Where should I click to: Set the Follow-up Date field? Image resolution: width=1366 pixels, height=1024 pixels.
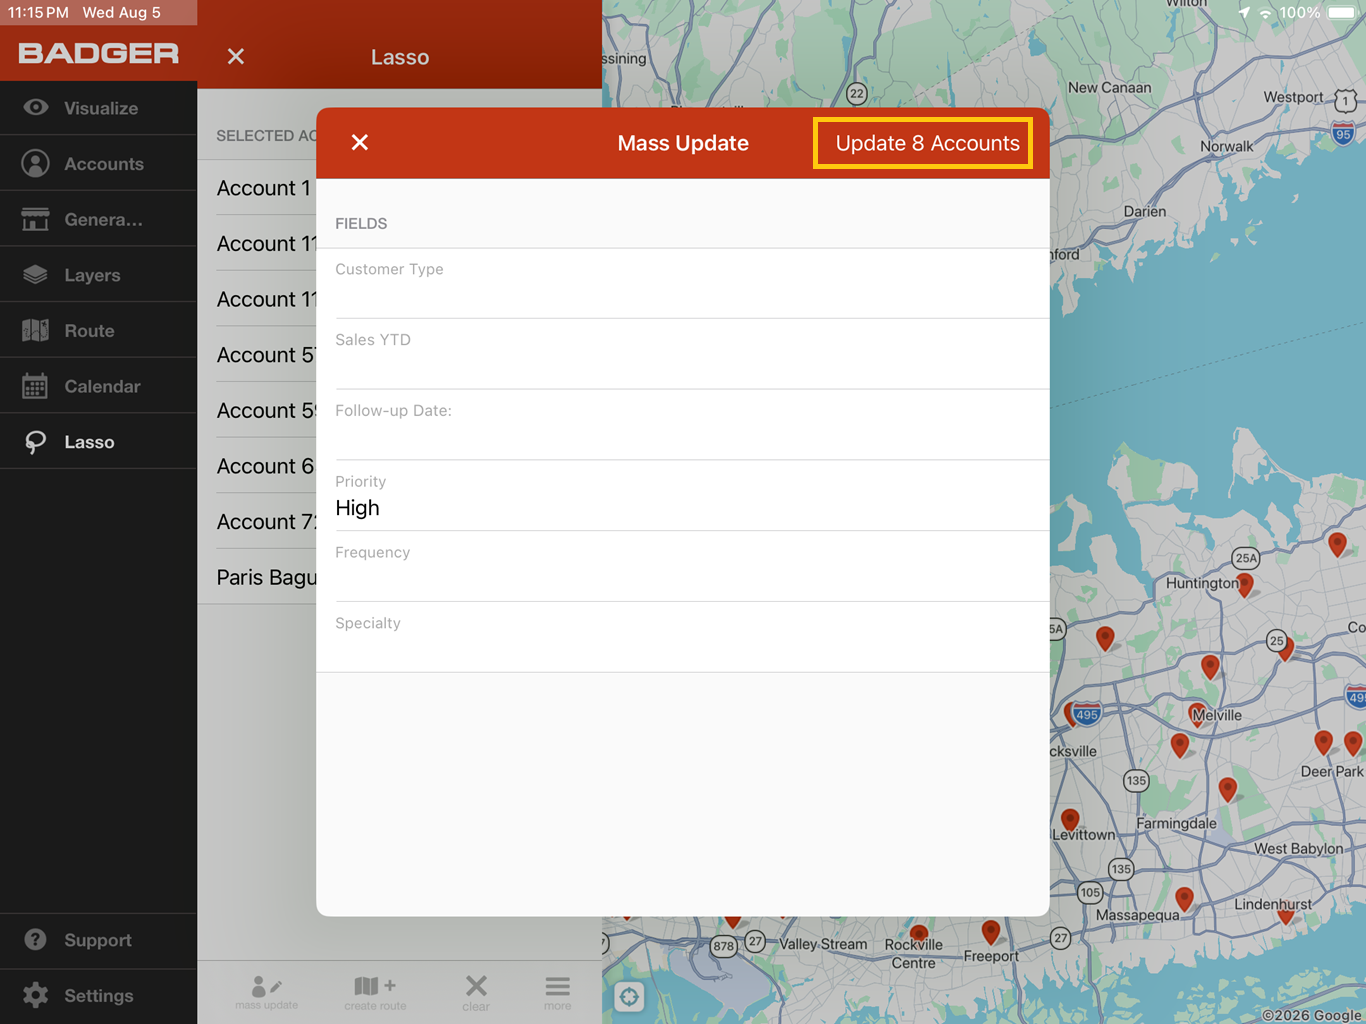pyautogui.click(x=683, y=425)
